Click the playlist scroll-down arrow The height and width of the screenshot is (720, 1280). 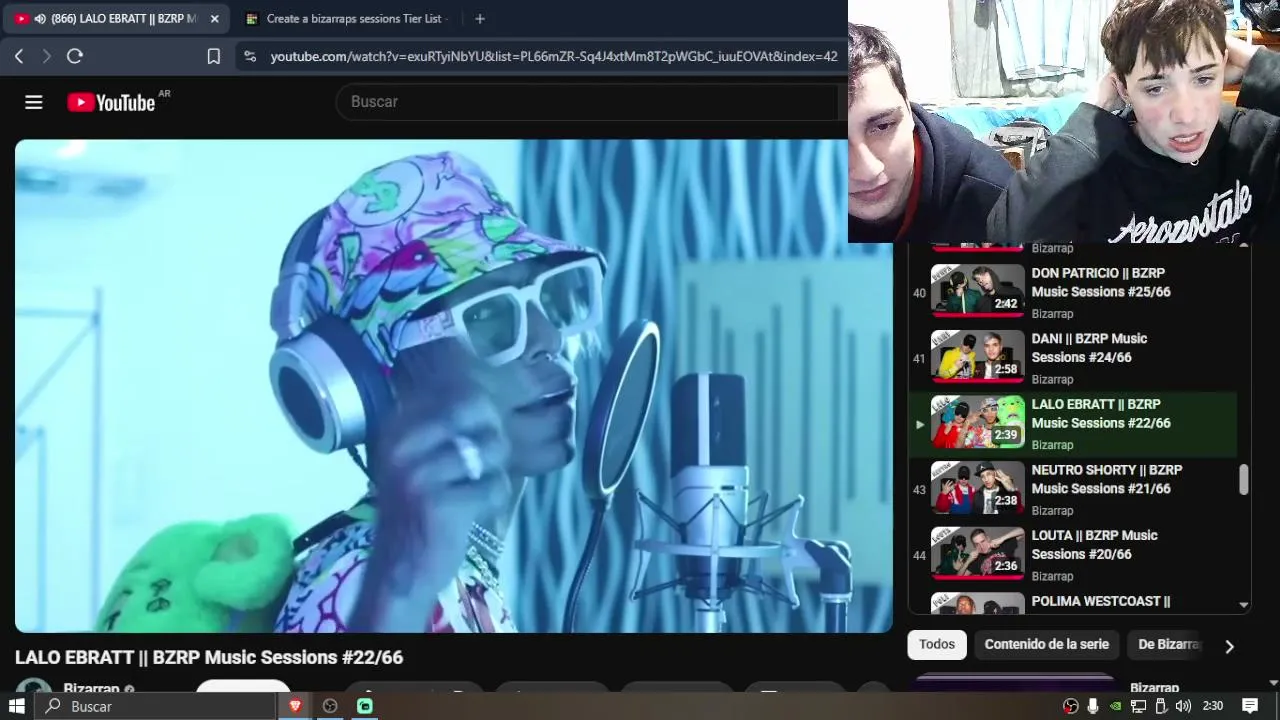pos(1244,605)
